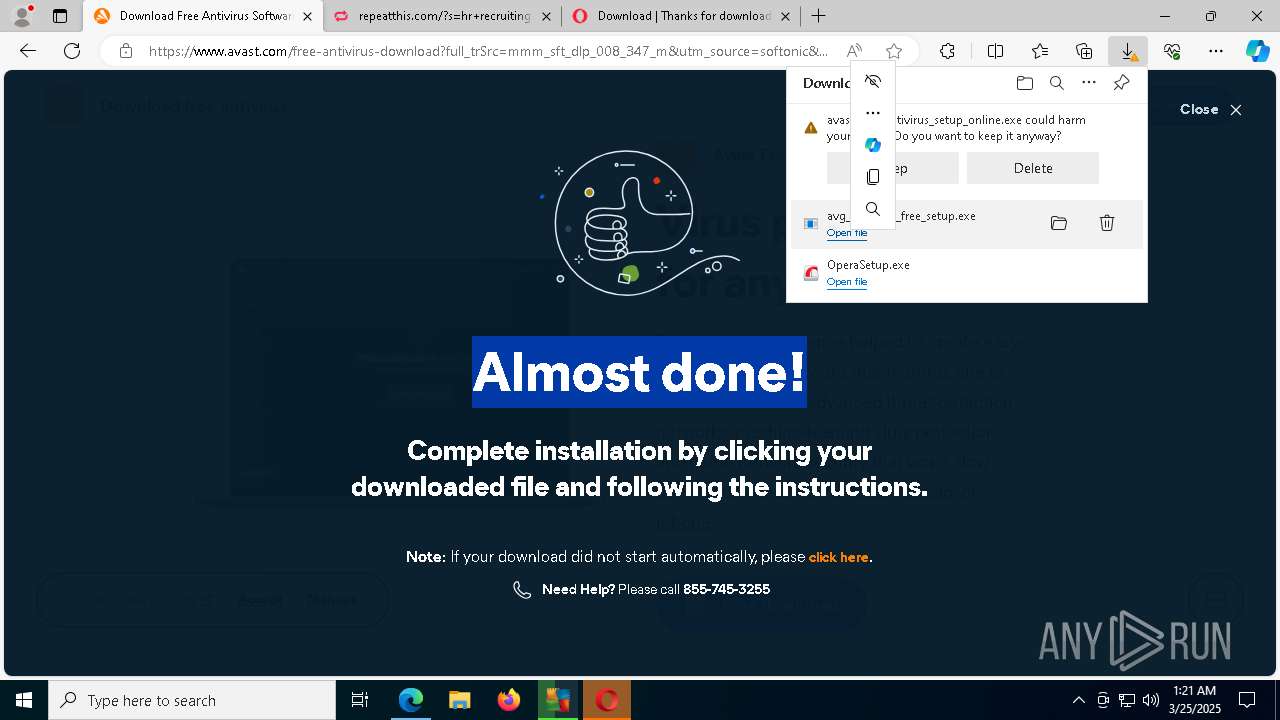Go back to the previous page
Viewport: 1280px width, 720px height.
tap(28, 51)
